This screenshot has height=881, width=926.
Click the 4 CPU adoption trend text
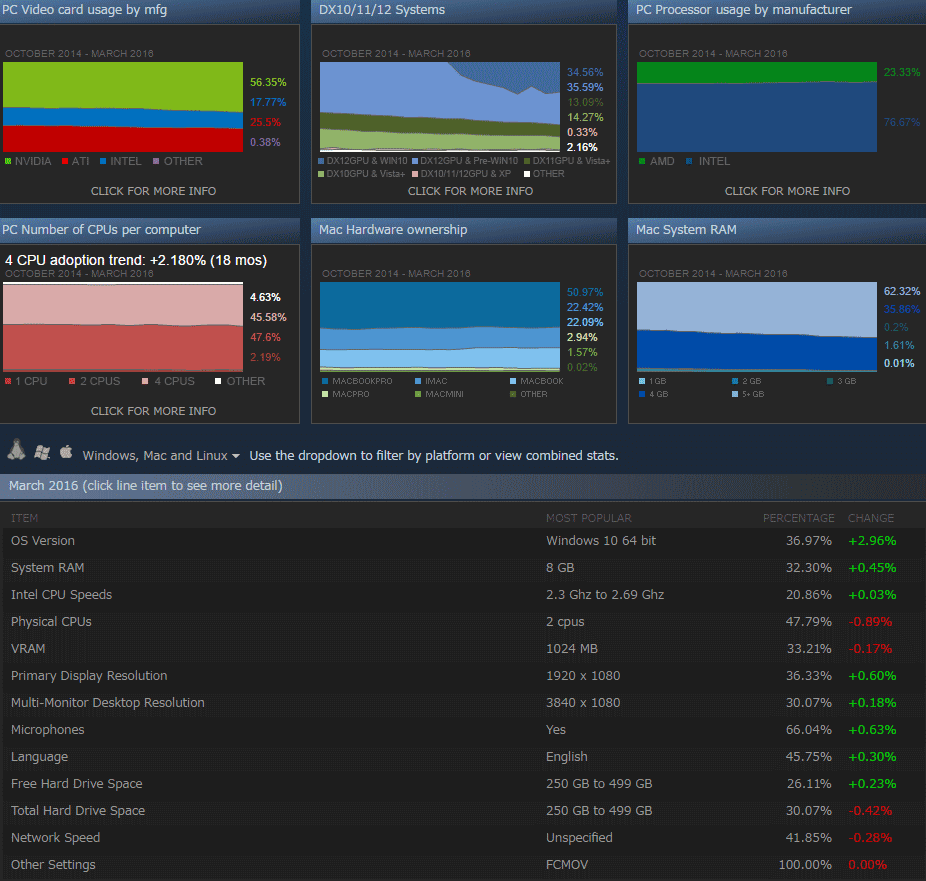click(x=136, y=260)
